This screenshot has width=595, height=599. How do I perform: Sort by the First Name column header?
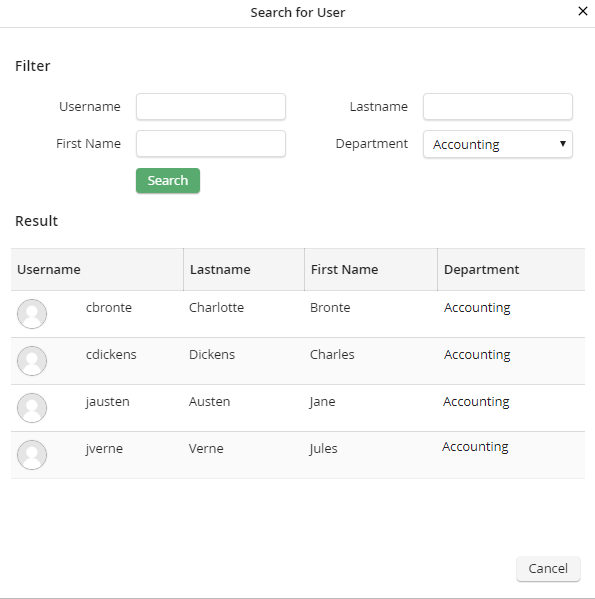pyautogui.click(x=371, y=269)
